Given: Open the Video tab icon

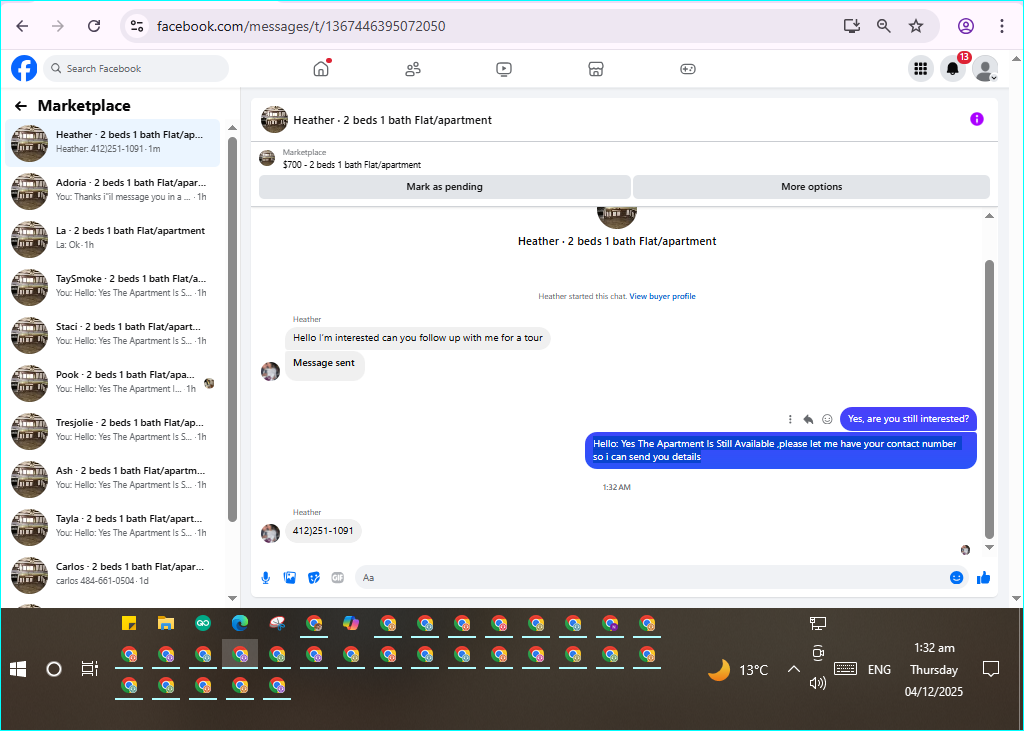Looking at the screenshot, I should point(504,69).
